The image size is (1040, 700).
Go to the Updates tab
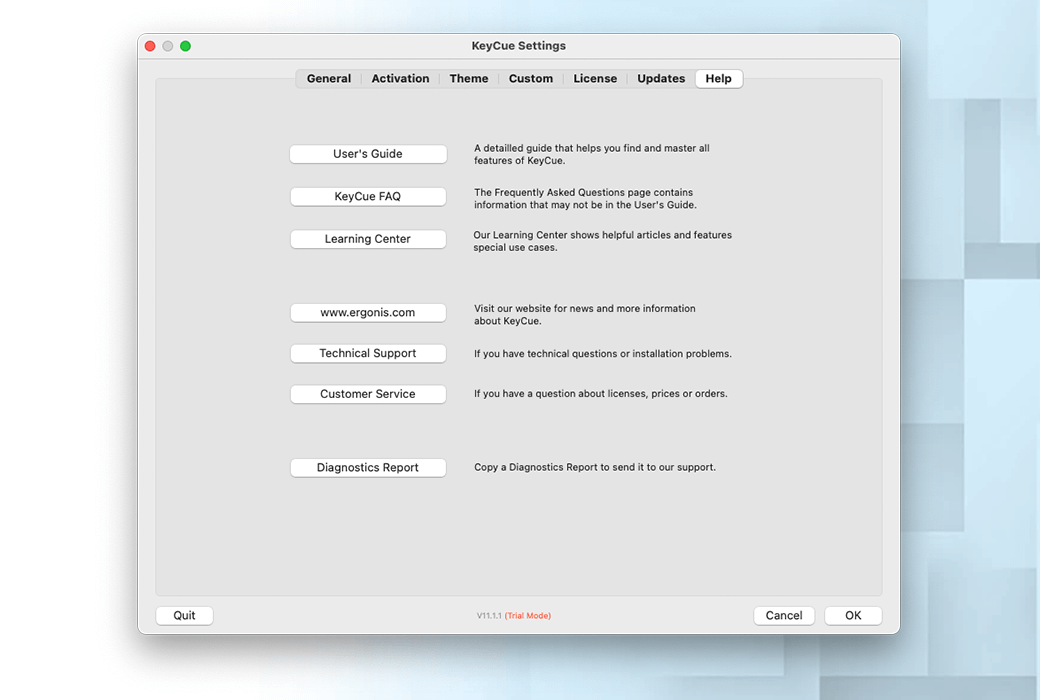pyautogui.click(x=660, y=78)
